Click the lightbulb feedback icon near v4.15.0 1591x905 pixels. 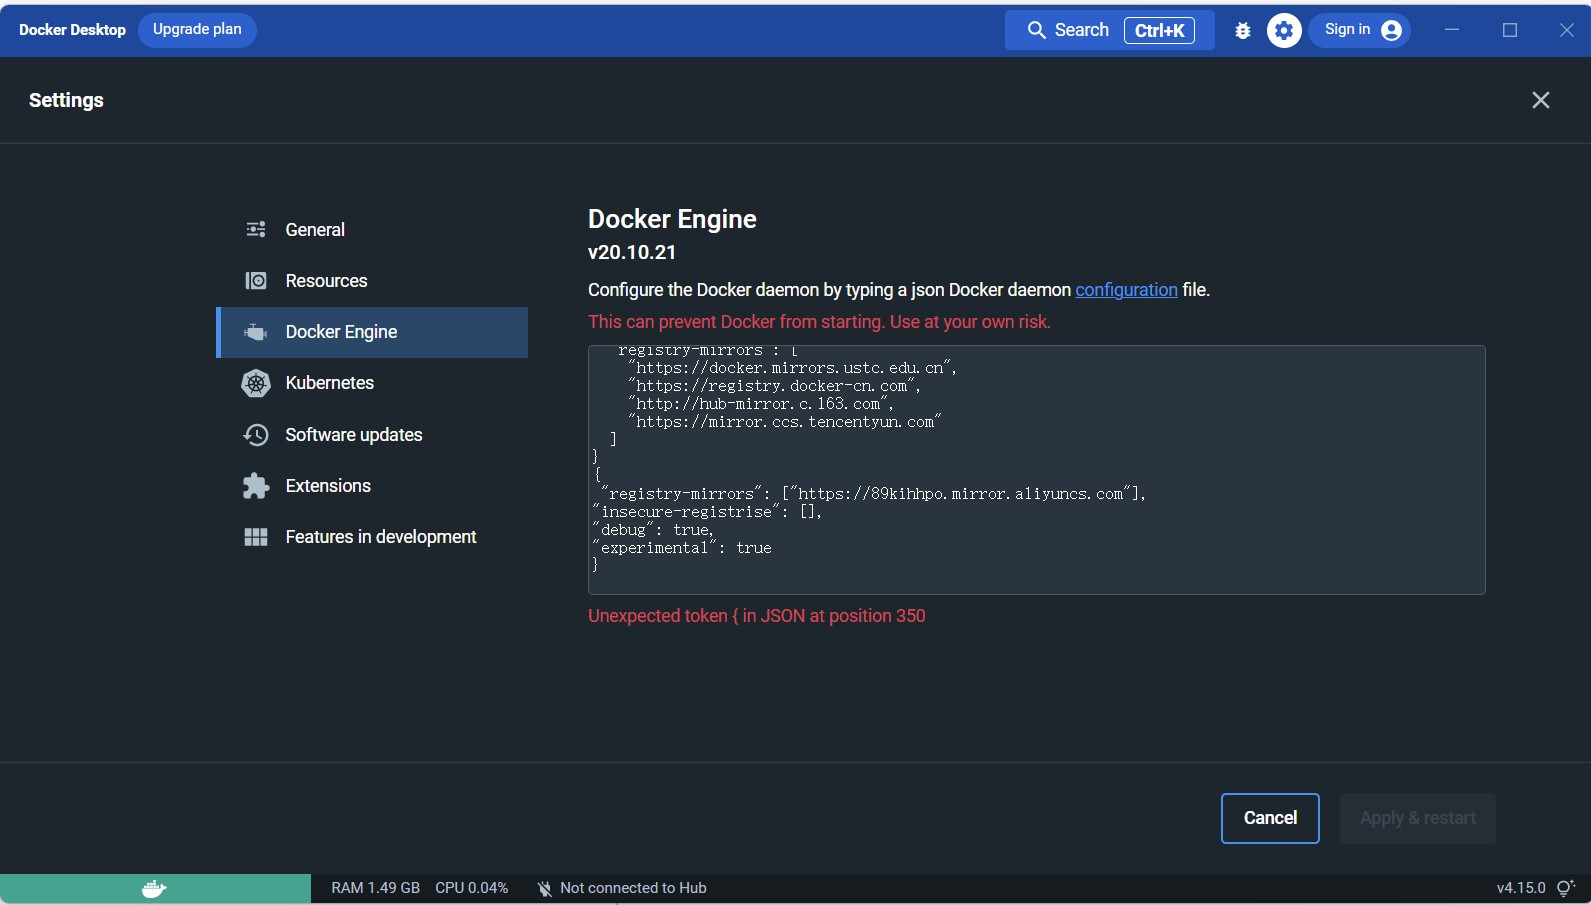pyautogui.click(x=1566, y=888)
